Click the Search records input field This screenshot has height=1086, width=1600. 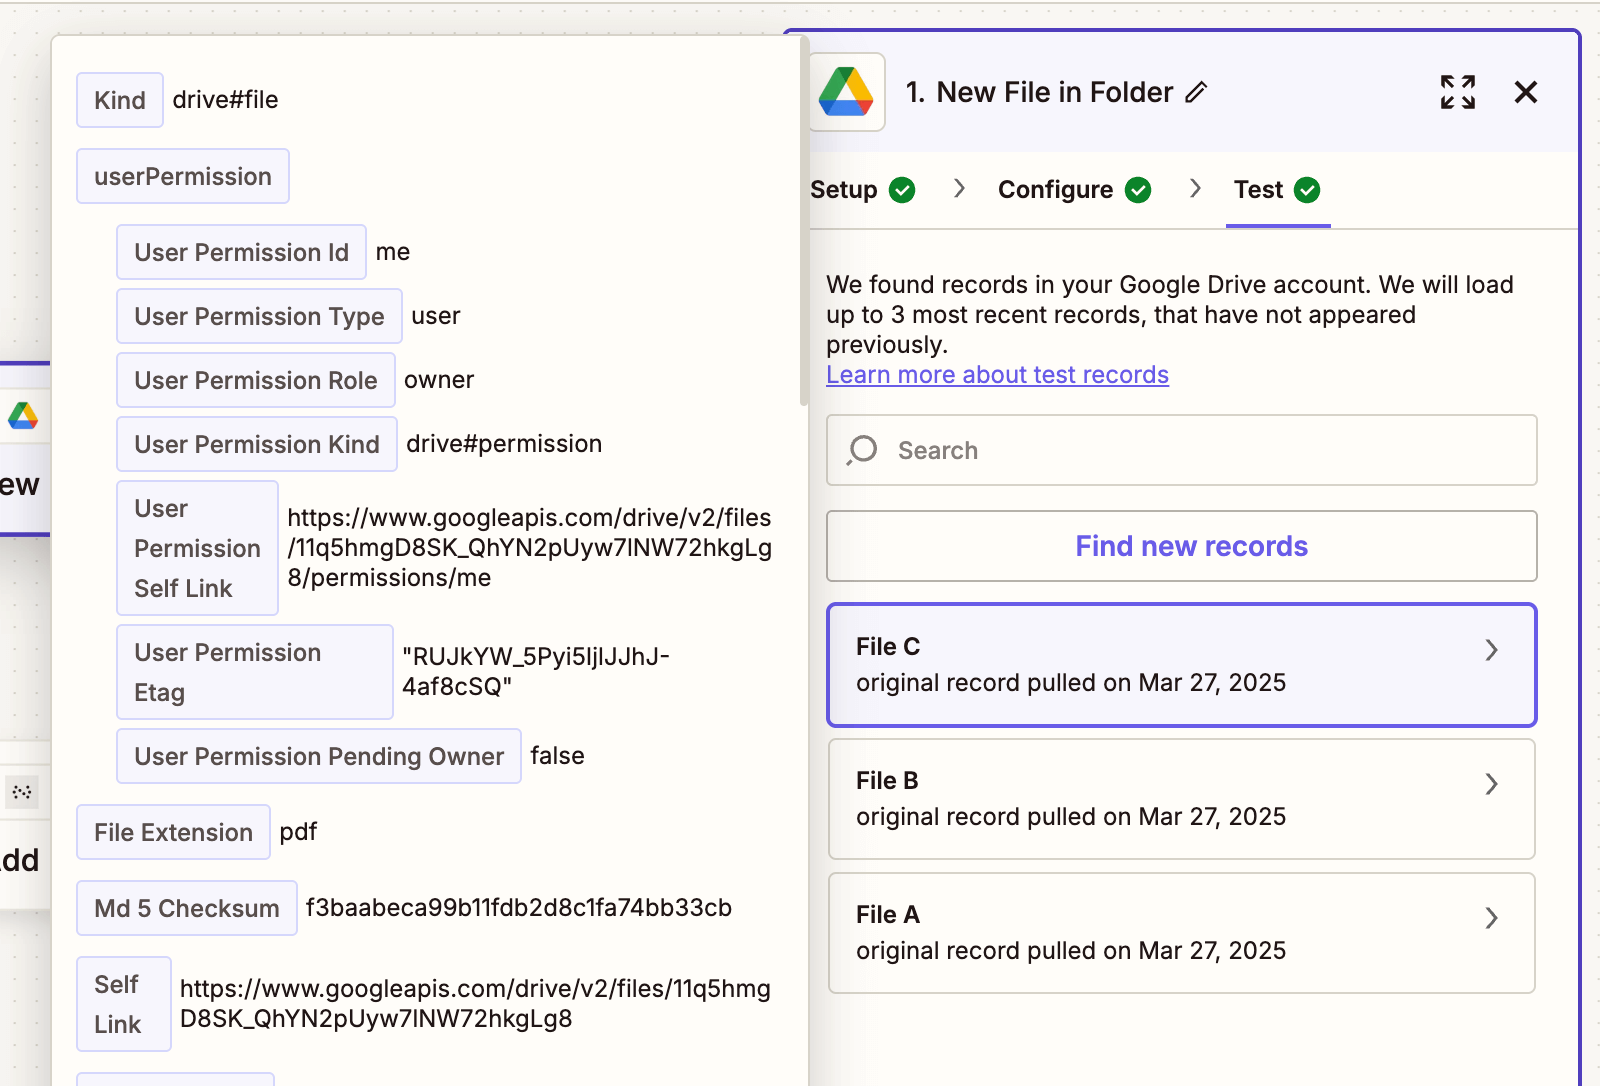point(1180,450)
